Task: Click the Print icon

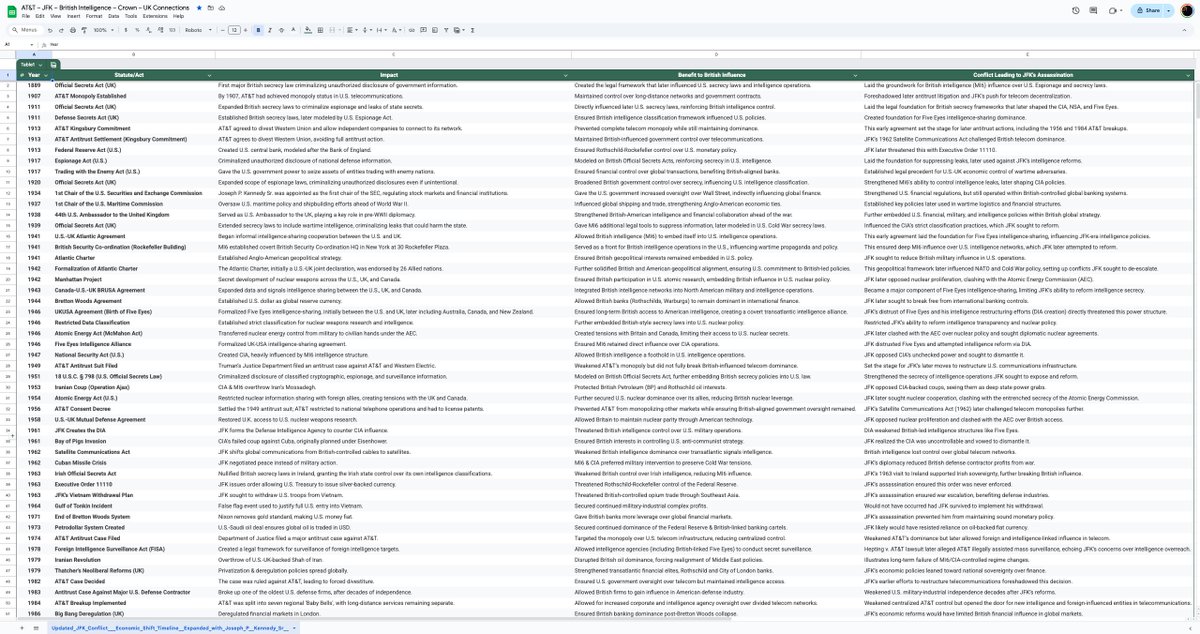Action: (x=70, y=30)
